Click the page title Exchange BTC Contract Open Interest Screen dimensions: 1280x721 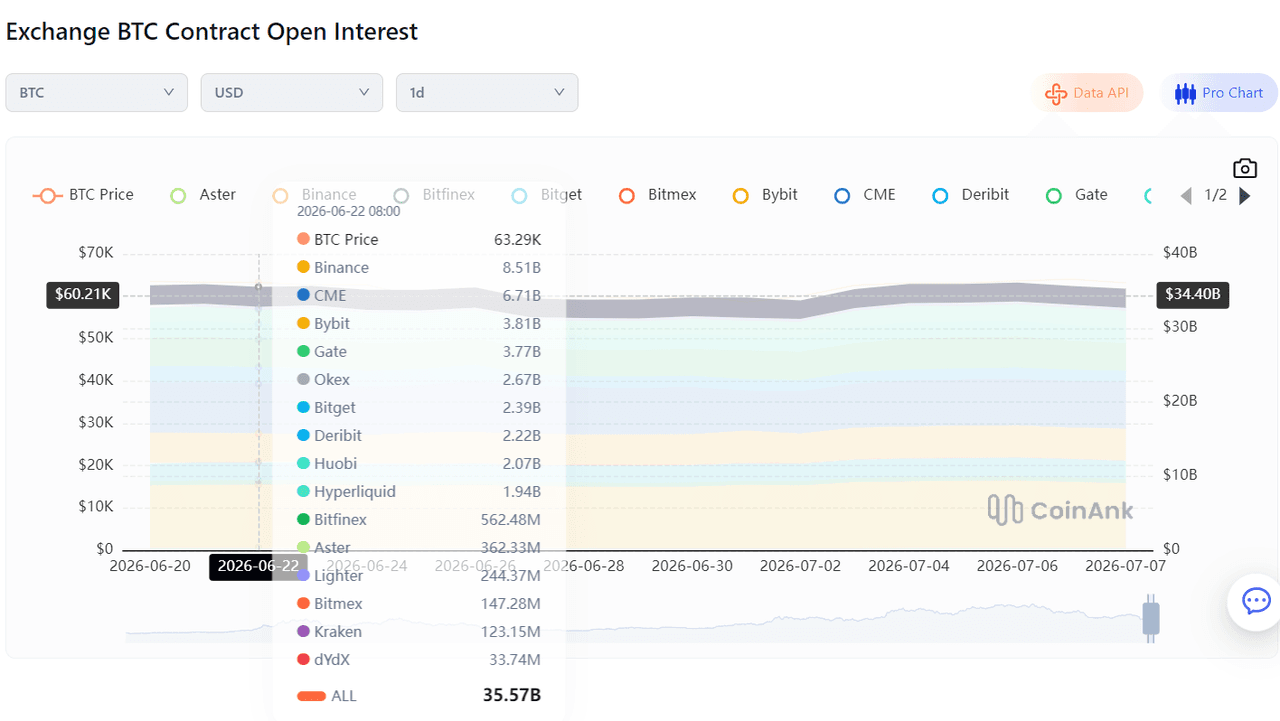(x=212, y=32)
